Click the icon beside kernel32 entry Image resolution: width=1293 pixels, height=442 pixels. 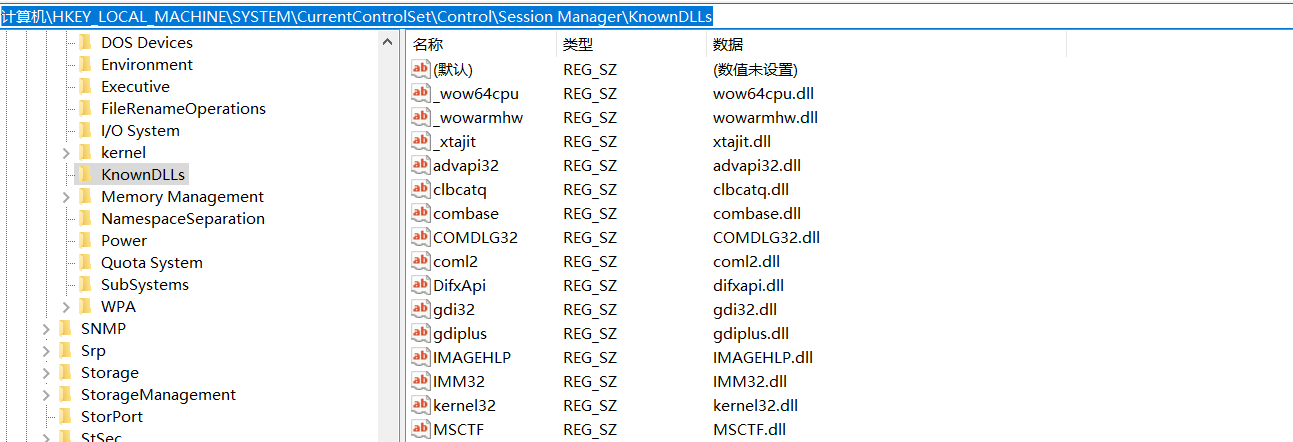pos(421,405)
